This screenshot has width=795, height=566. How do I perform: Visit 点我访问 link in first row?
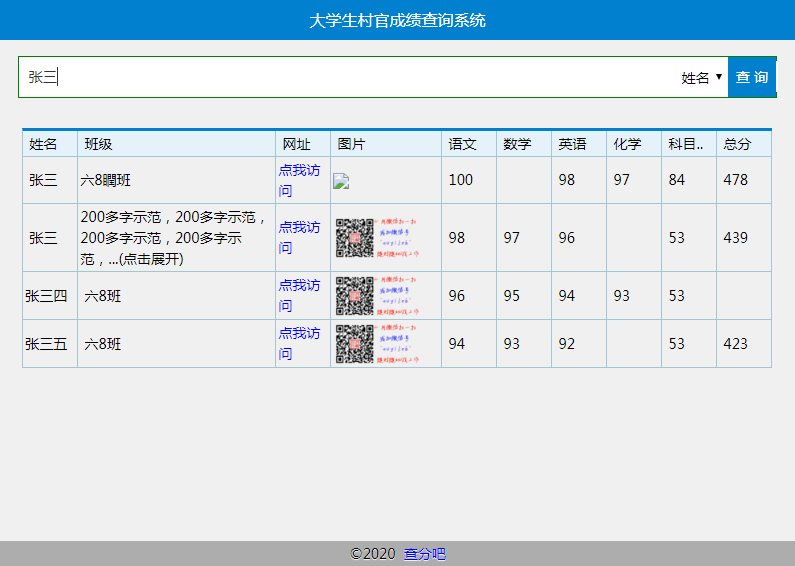pos(299,180)
